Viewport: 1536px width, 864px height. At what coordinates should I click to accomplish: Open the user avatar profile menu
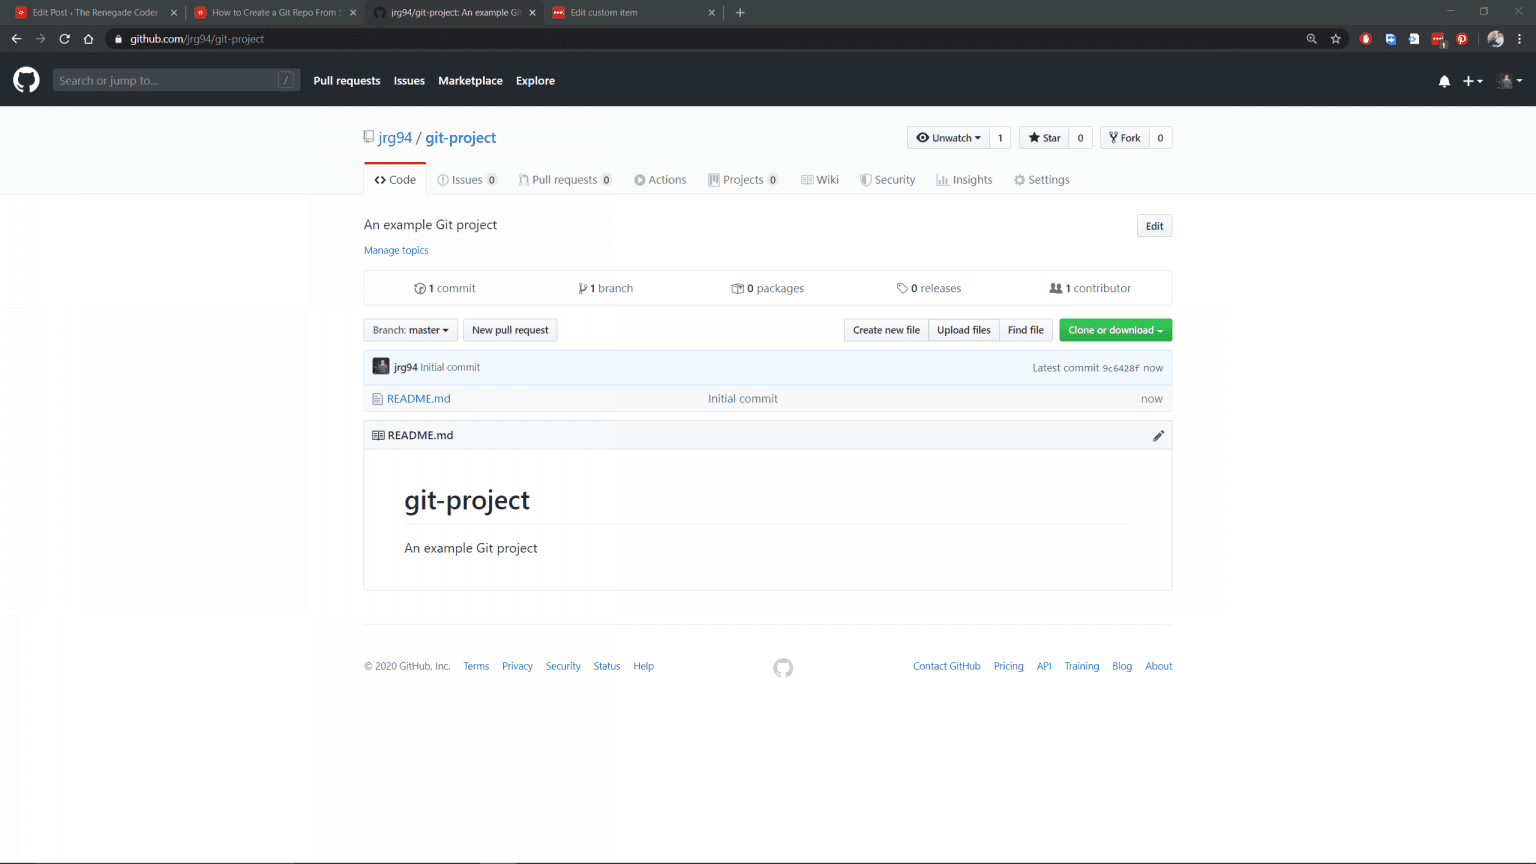(1508, 81)
